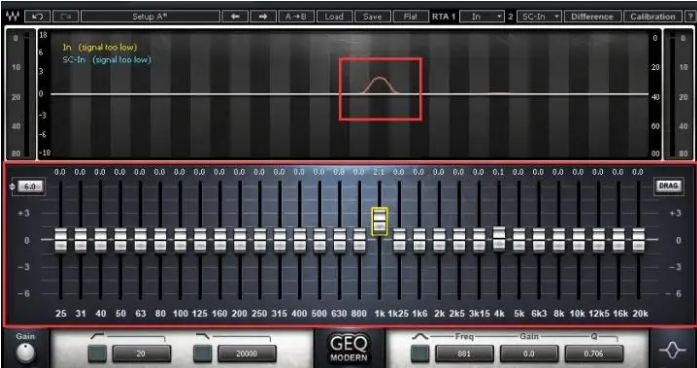Click the Save preset button

(x=372, y=17)
